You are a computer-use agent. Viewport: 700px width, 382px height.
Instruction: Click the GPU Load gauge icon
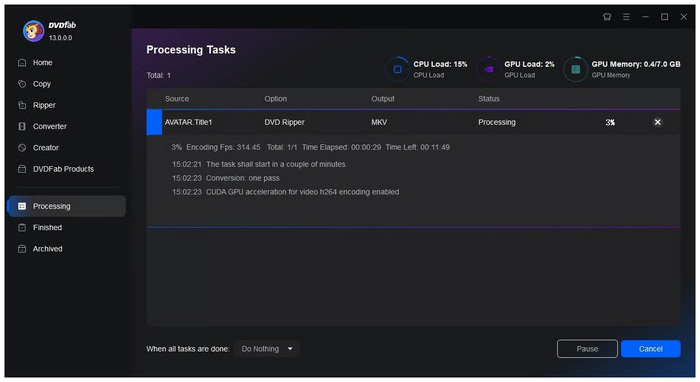[x=488, y=69]
